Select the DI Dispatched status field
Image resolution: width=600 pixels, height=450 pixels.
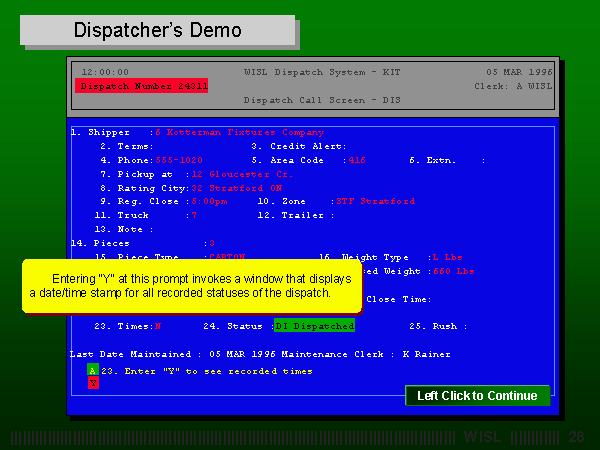pos(314,326)
